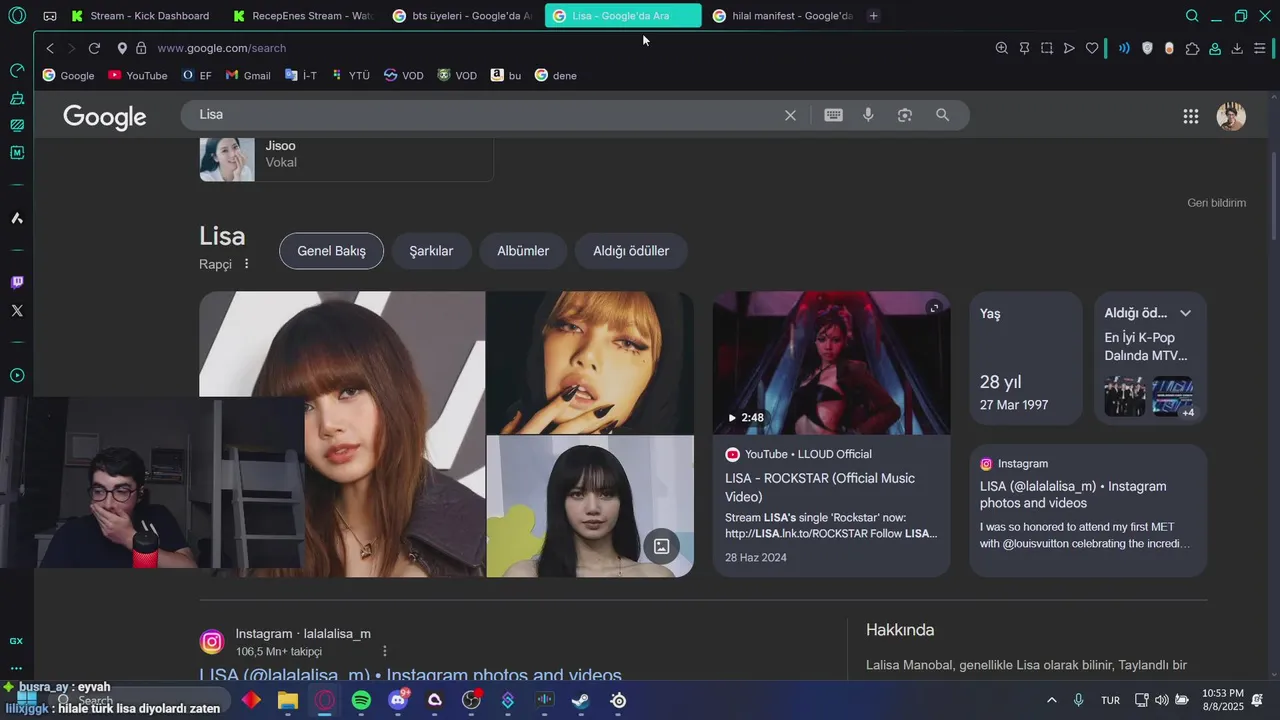This screenshot has height=720, width=1280.
Task: Start voice search with microphone
Action: click(868, 115)
